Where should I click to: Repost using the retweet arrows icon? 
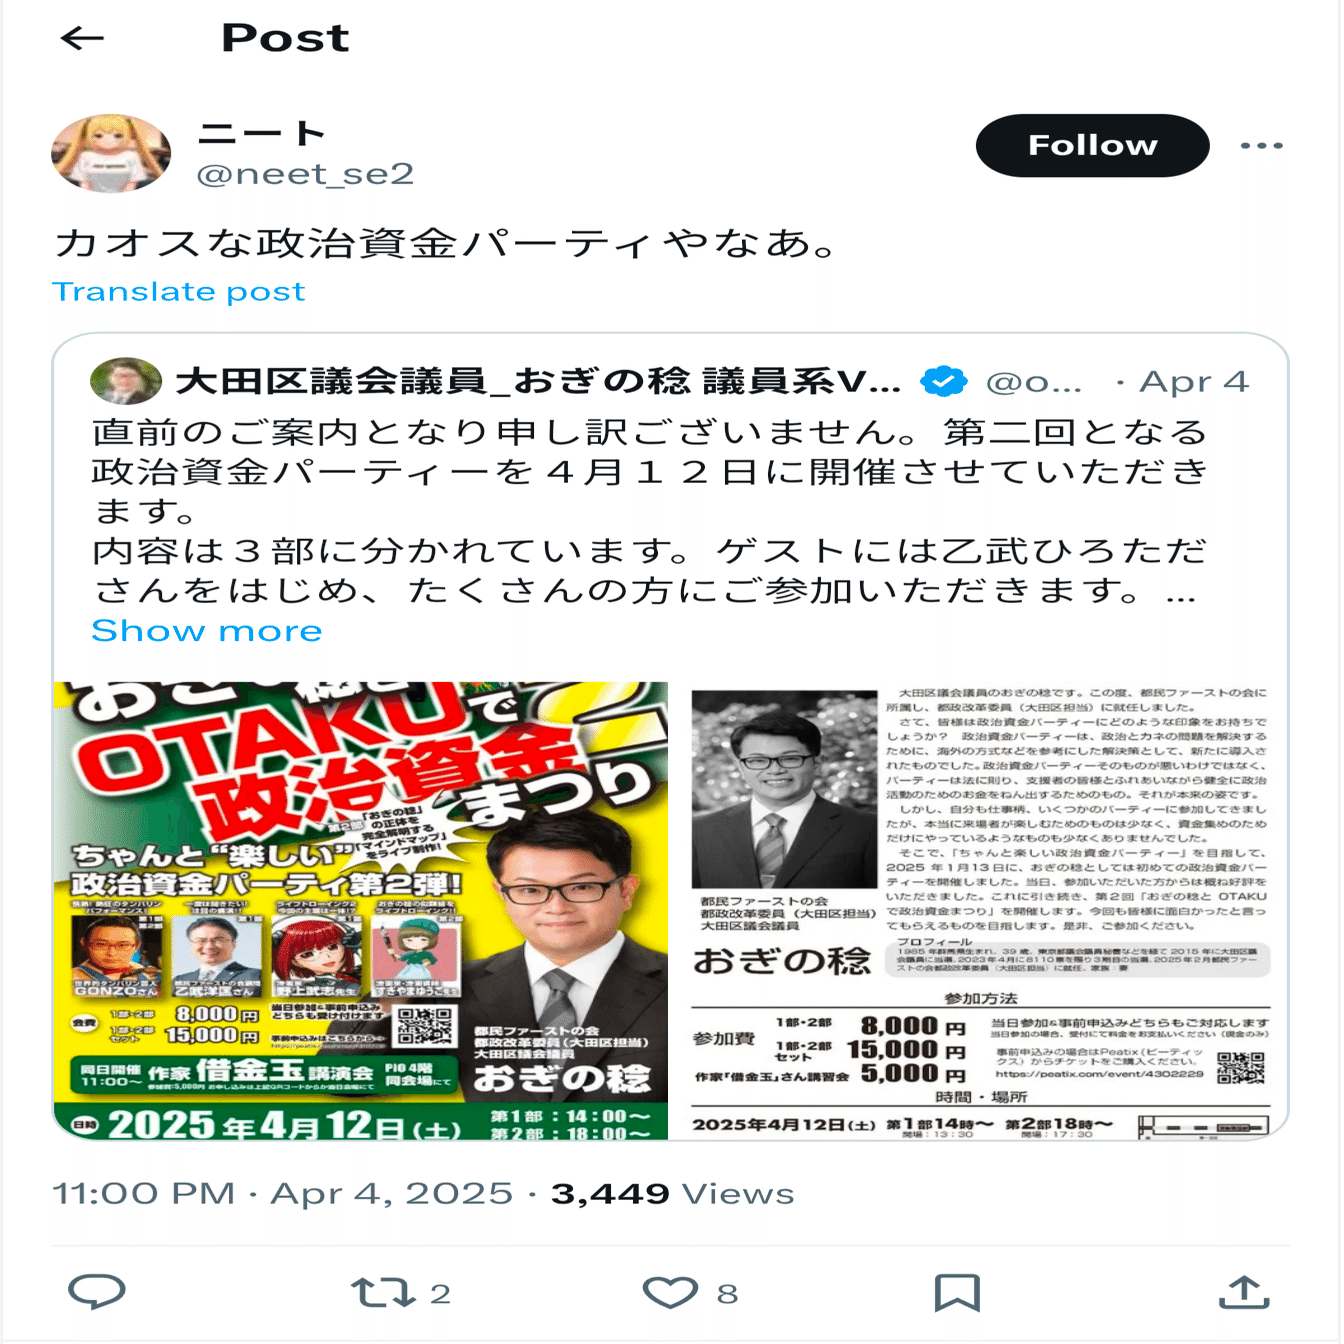tap(383, 1293)
